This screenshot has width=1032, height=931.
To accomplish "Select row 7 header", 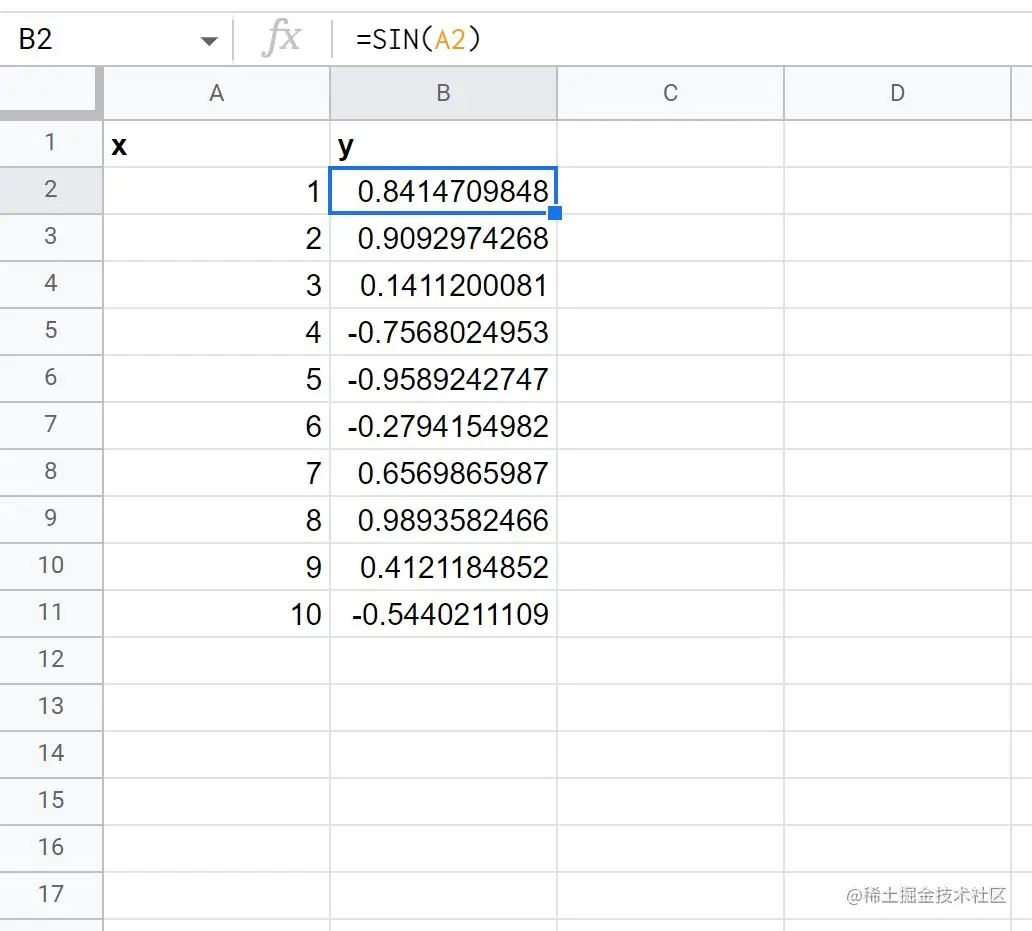I will 51,425.
